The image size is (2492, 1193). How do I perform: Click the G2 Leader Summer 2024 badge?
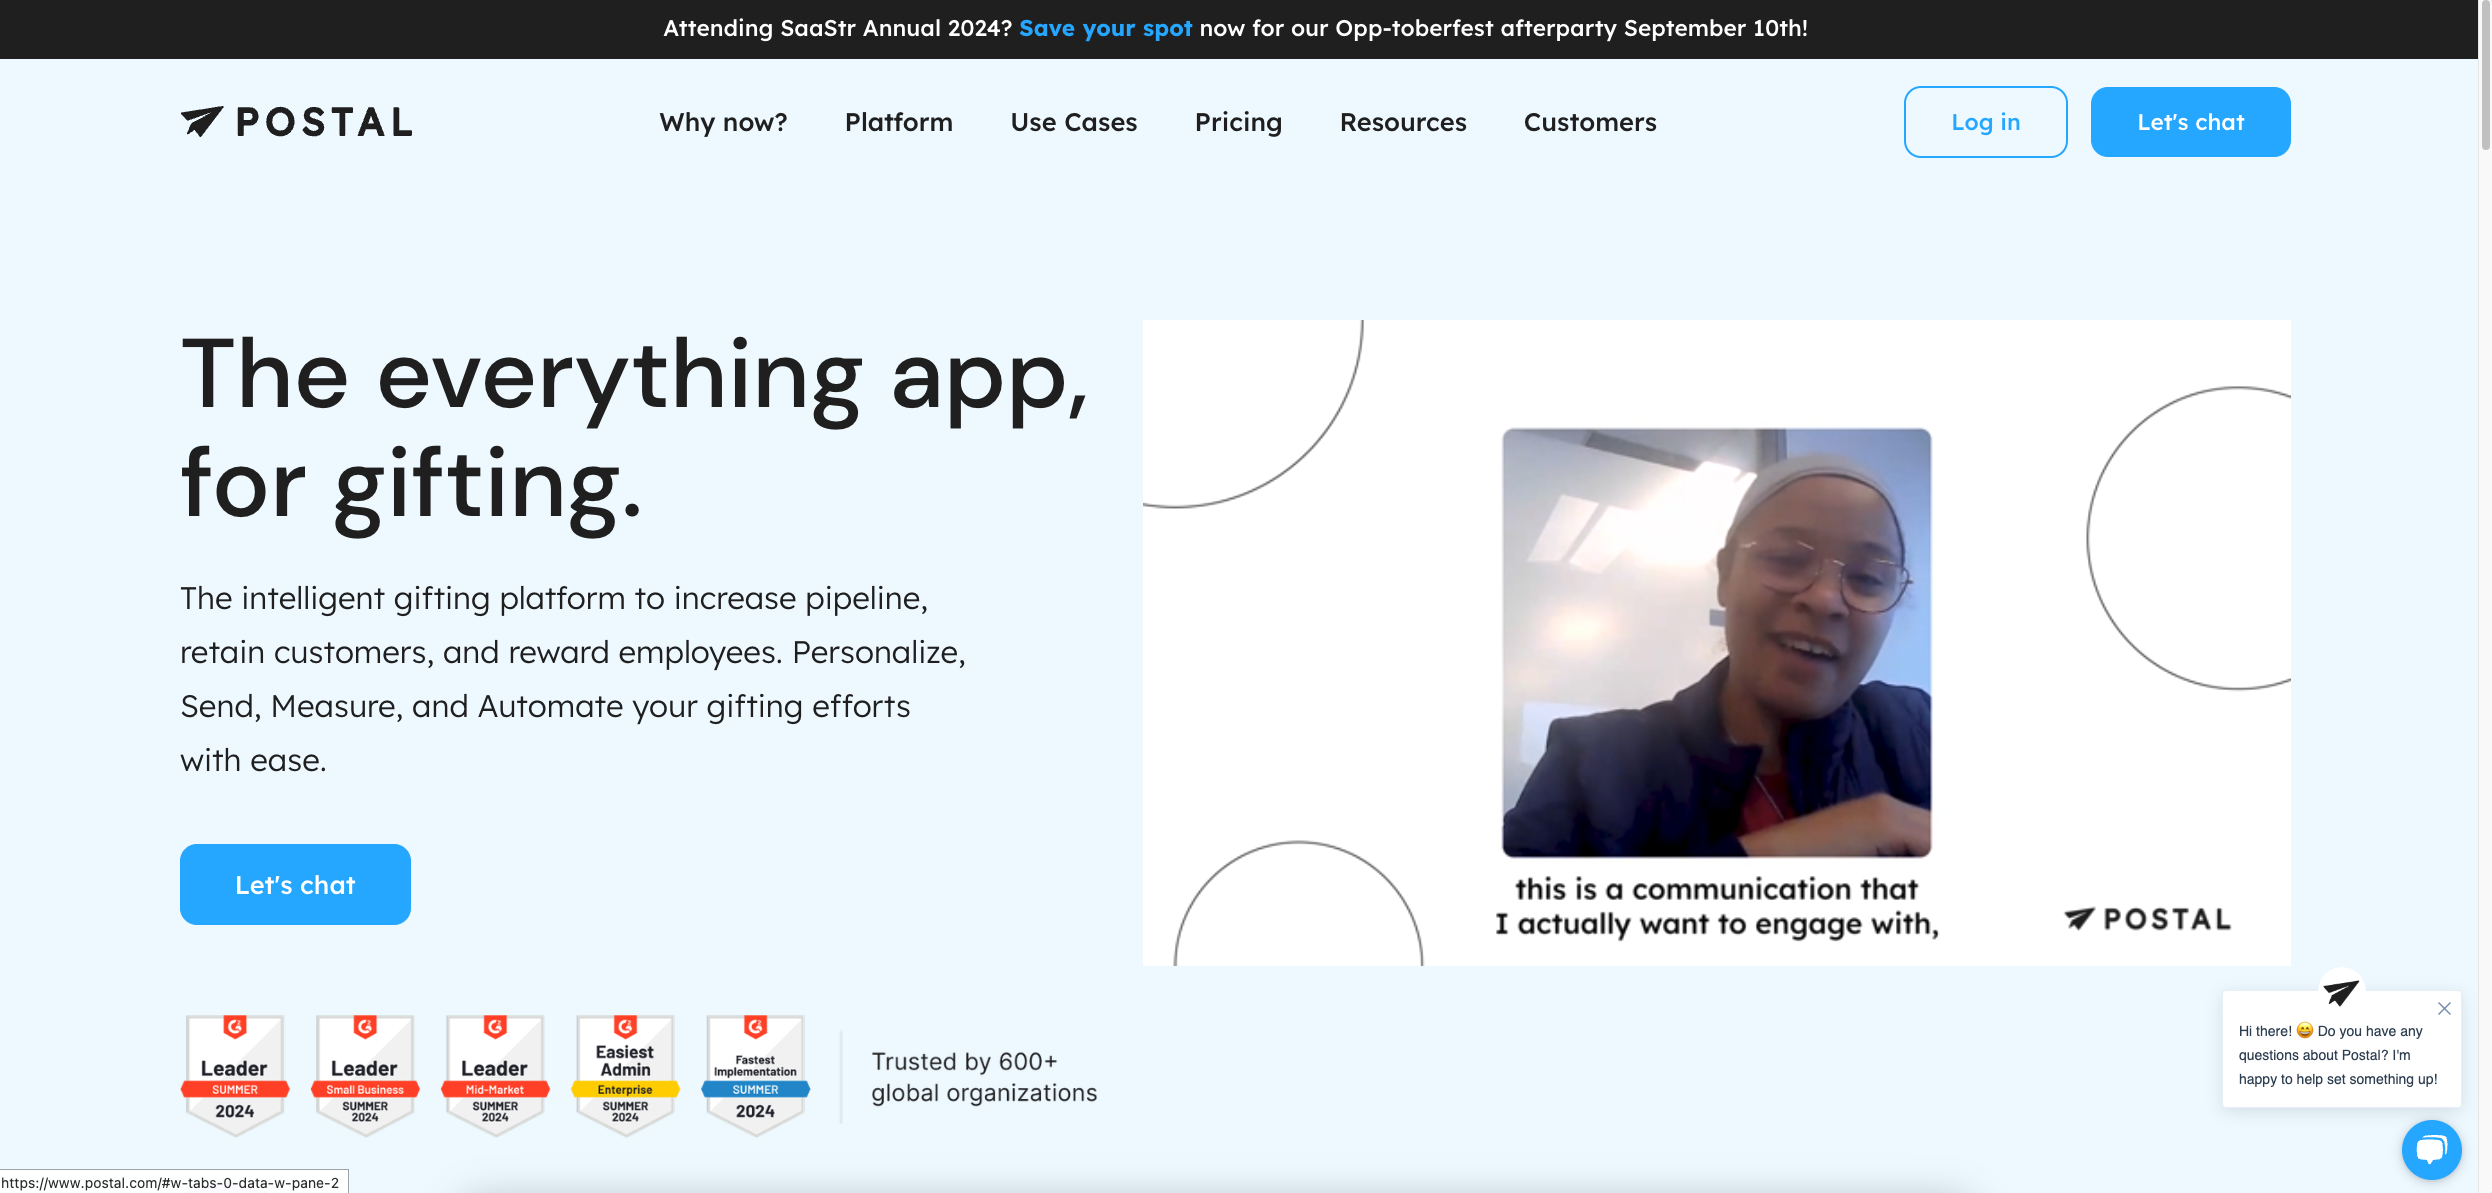(235, 1075)
